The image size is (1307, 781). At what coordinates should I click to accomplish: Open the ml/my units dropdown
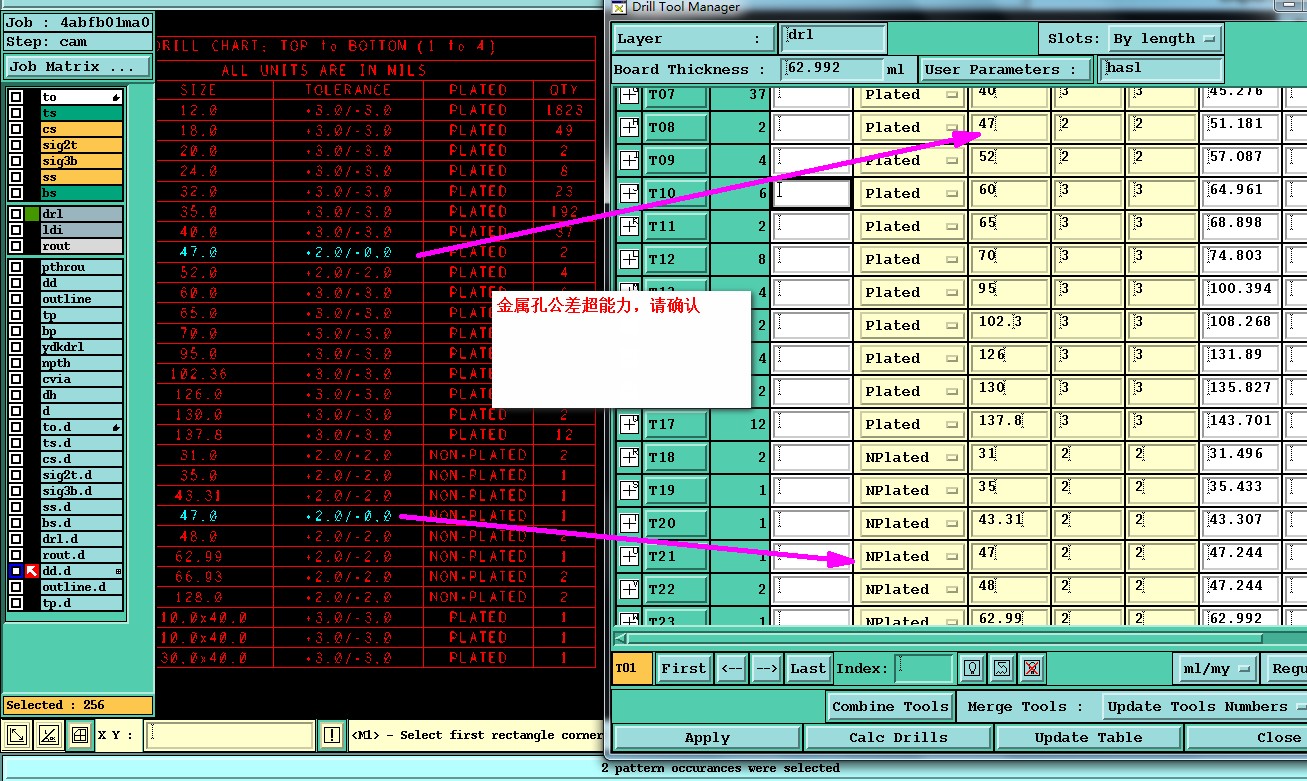click(x=1215, y=668)
